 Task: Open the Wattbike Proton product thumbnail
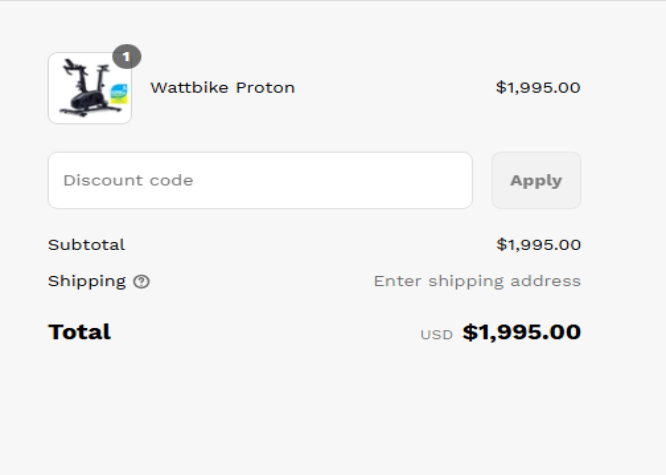[x=90, y=88]
